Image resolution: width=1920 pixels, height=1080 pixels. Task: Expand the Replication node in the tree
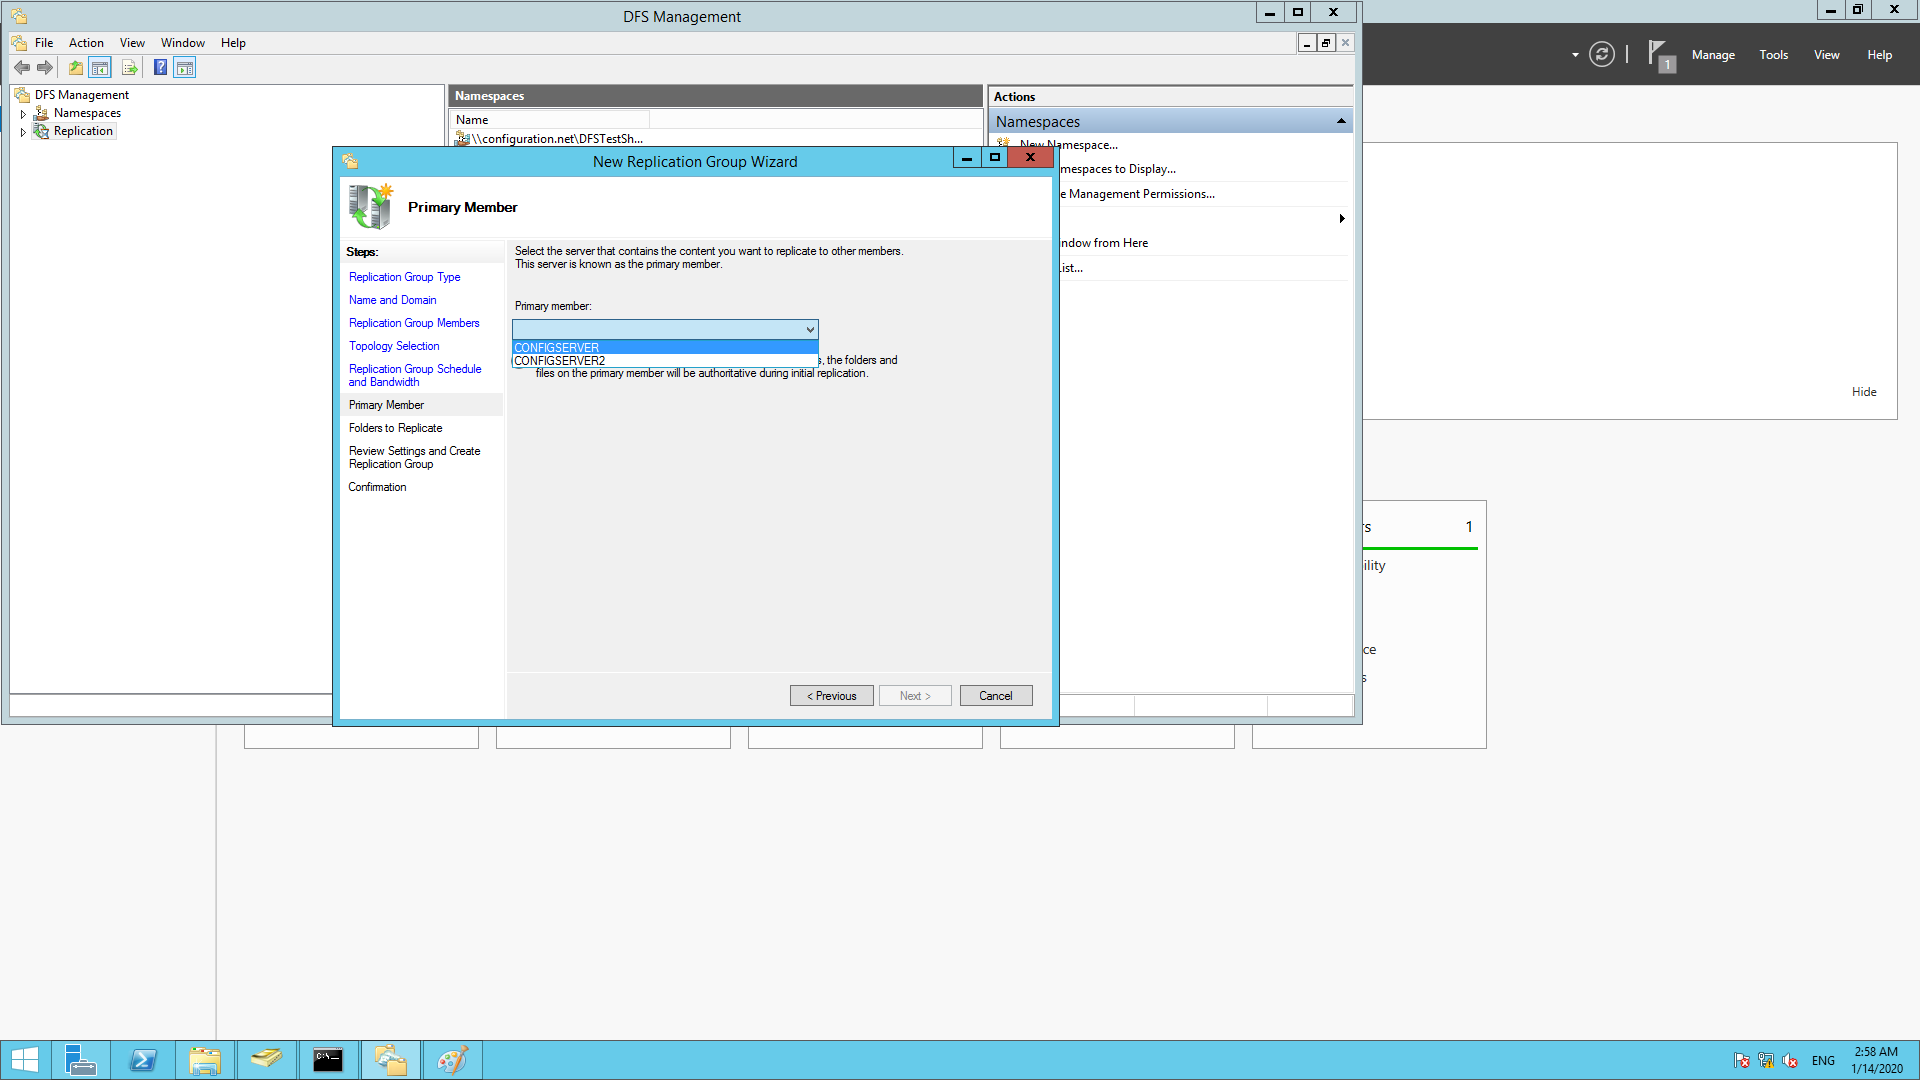(x=23, y=131)
